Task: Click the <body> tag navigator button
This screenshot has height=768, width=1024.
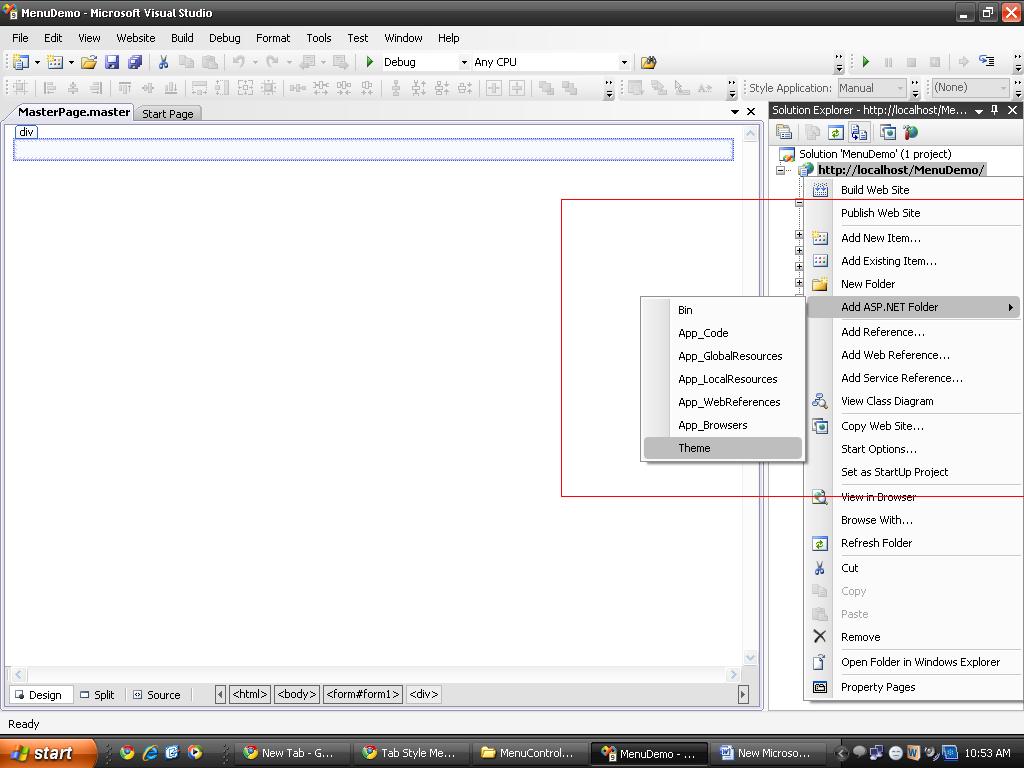Action: coord(297,694)
